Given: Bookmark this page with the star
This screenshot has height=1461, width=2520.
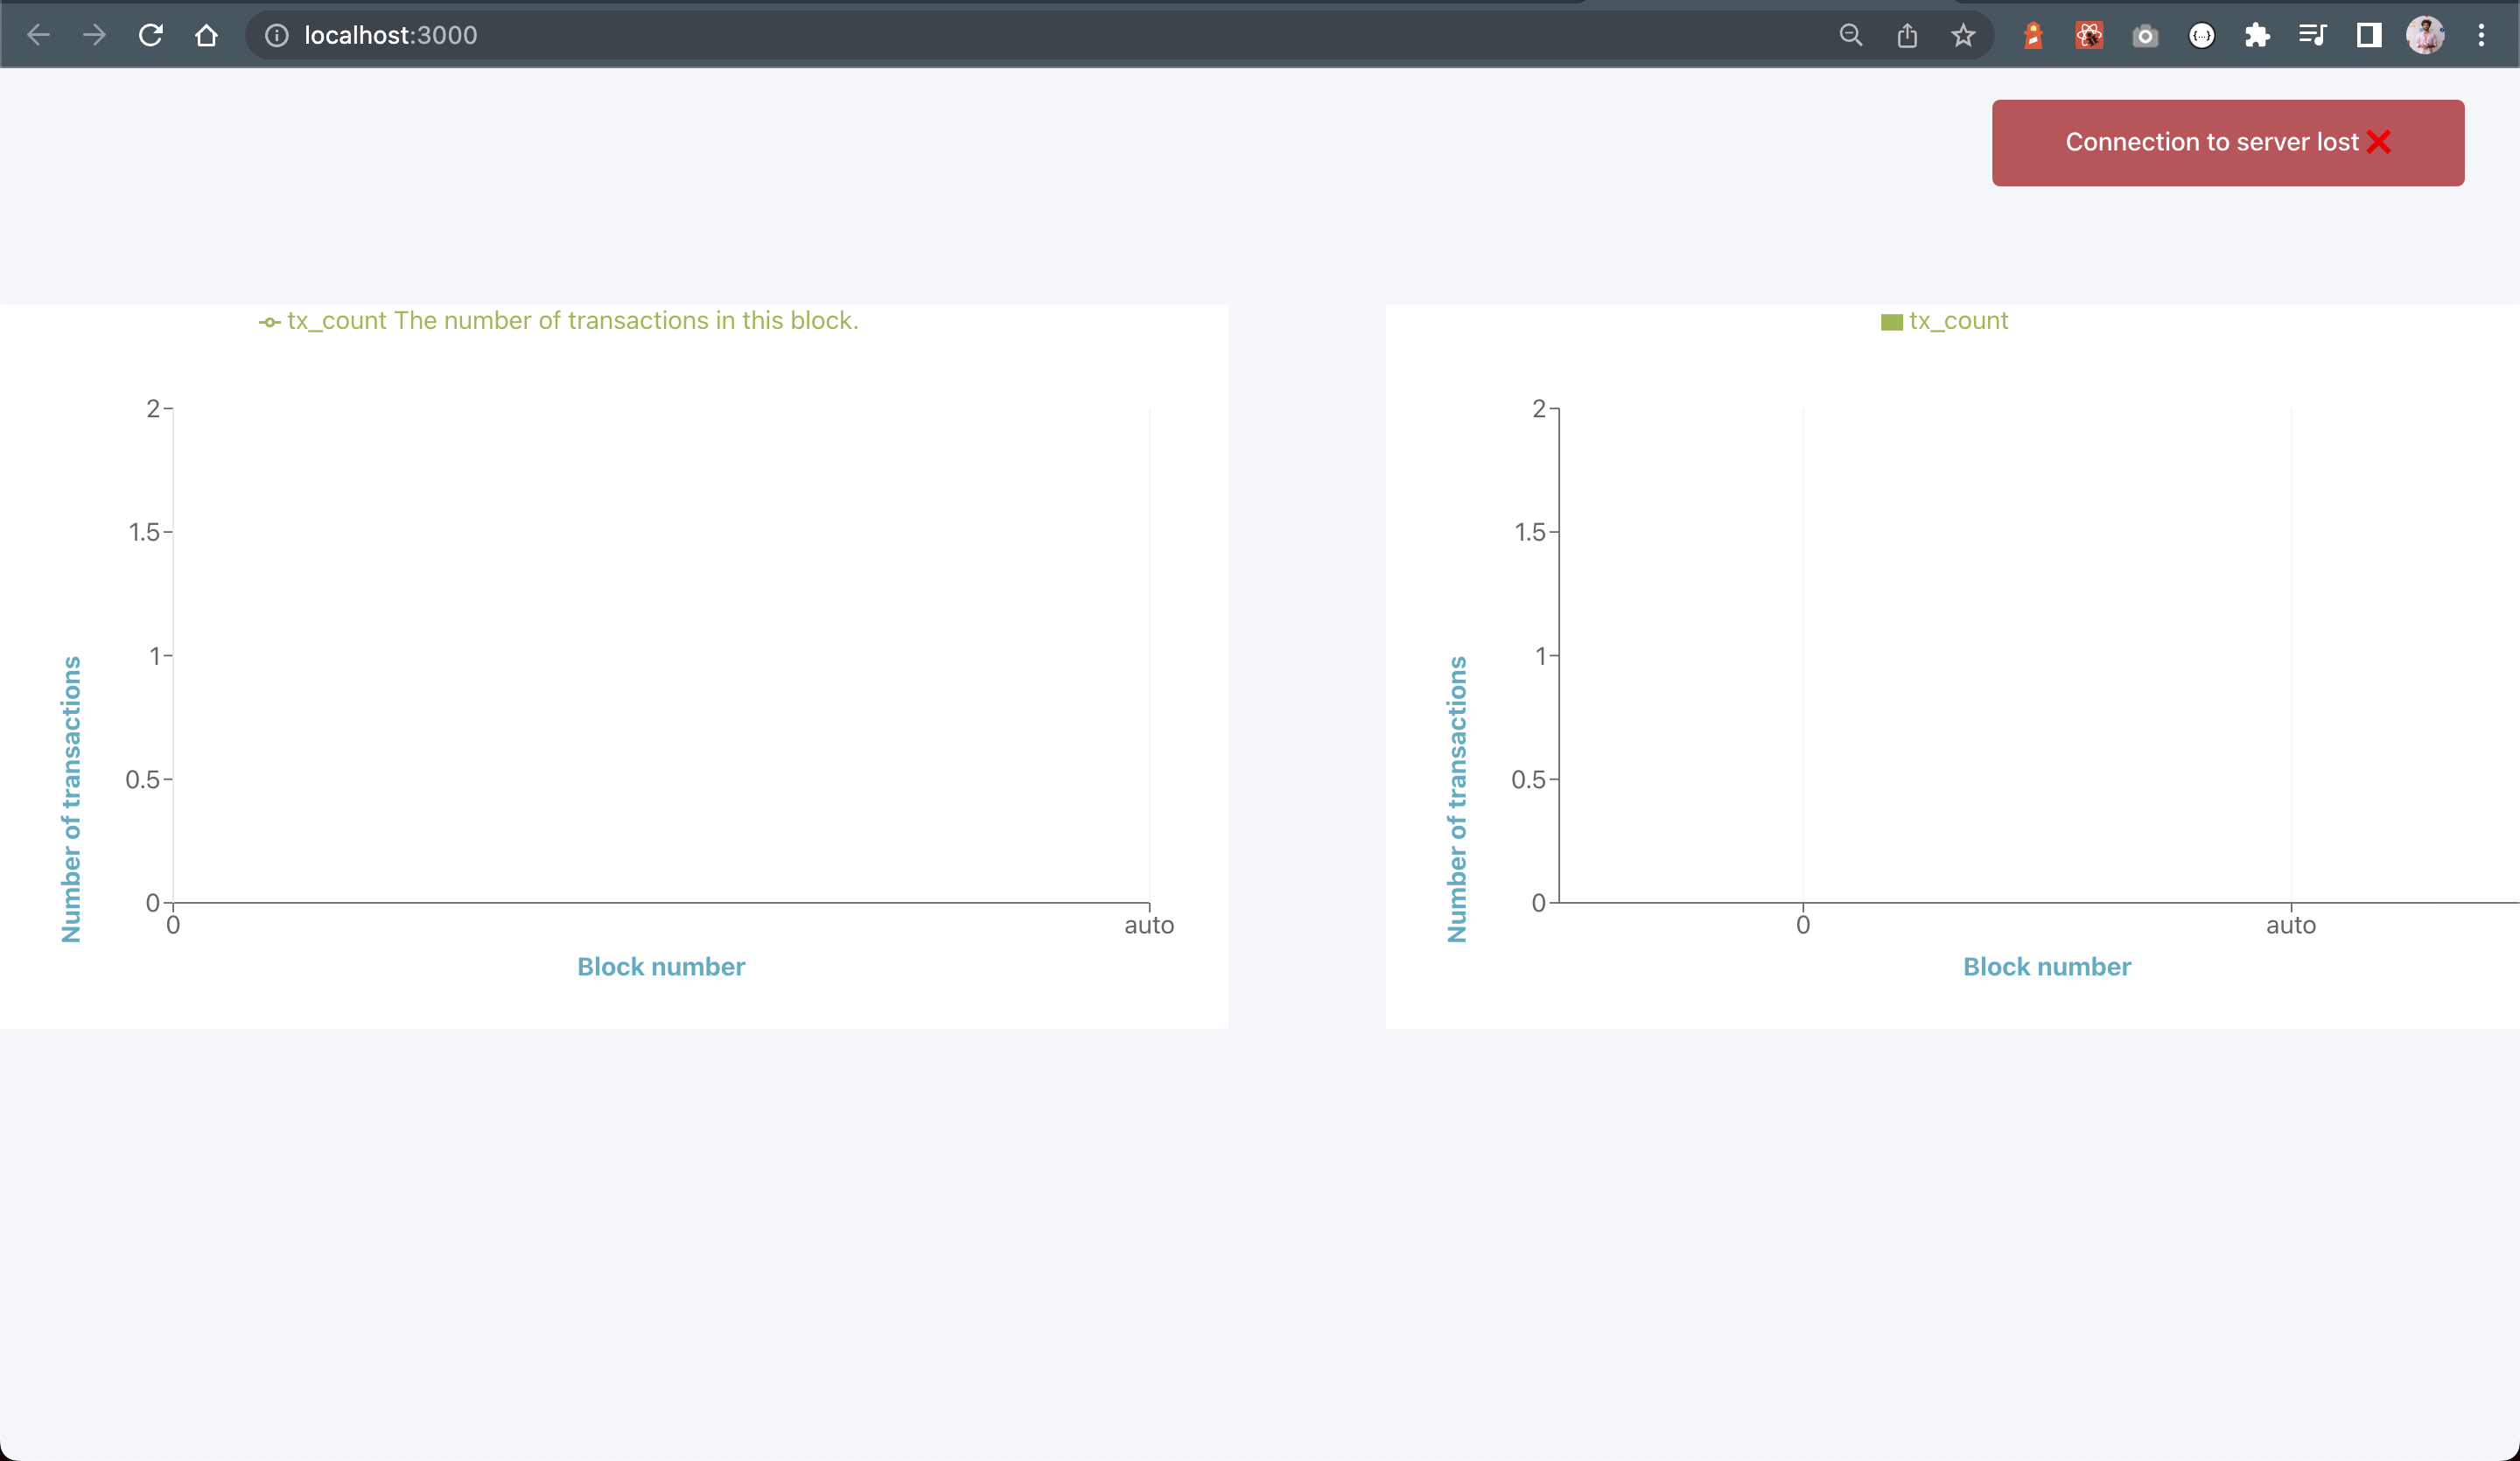Looking at the screenshot, I should 1963,35.
